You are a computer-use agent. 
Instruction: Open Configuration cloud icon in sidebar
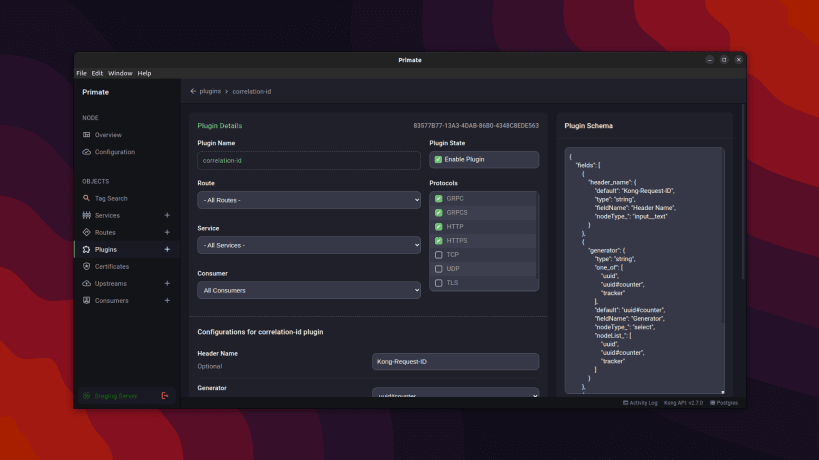pos(87,152)
